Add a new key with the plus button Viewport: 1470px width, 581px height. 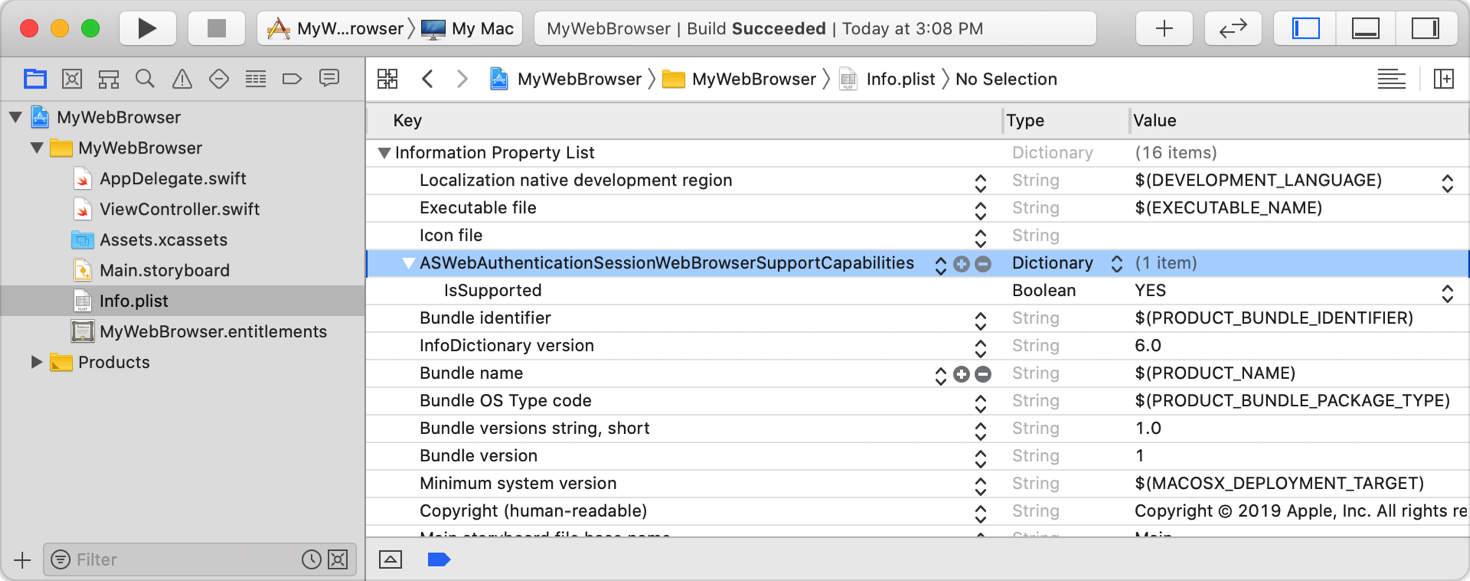[962, 263]
